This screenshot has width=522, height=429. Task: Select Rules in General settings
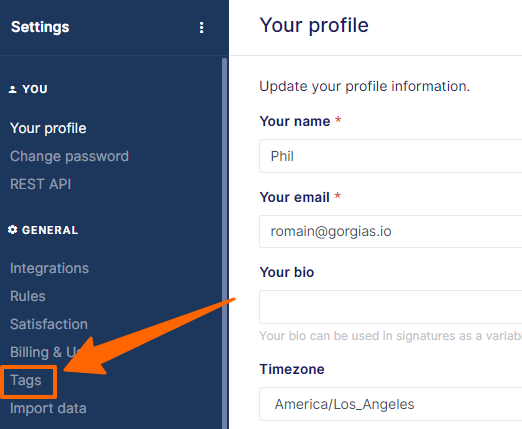point(28,296)
